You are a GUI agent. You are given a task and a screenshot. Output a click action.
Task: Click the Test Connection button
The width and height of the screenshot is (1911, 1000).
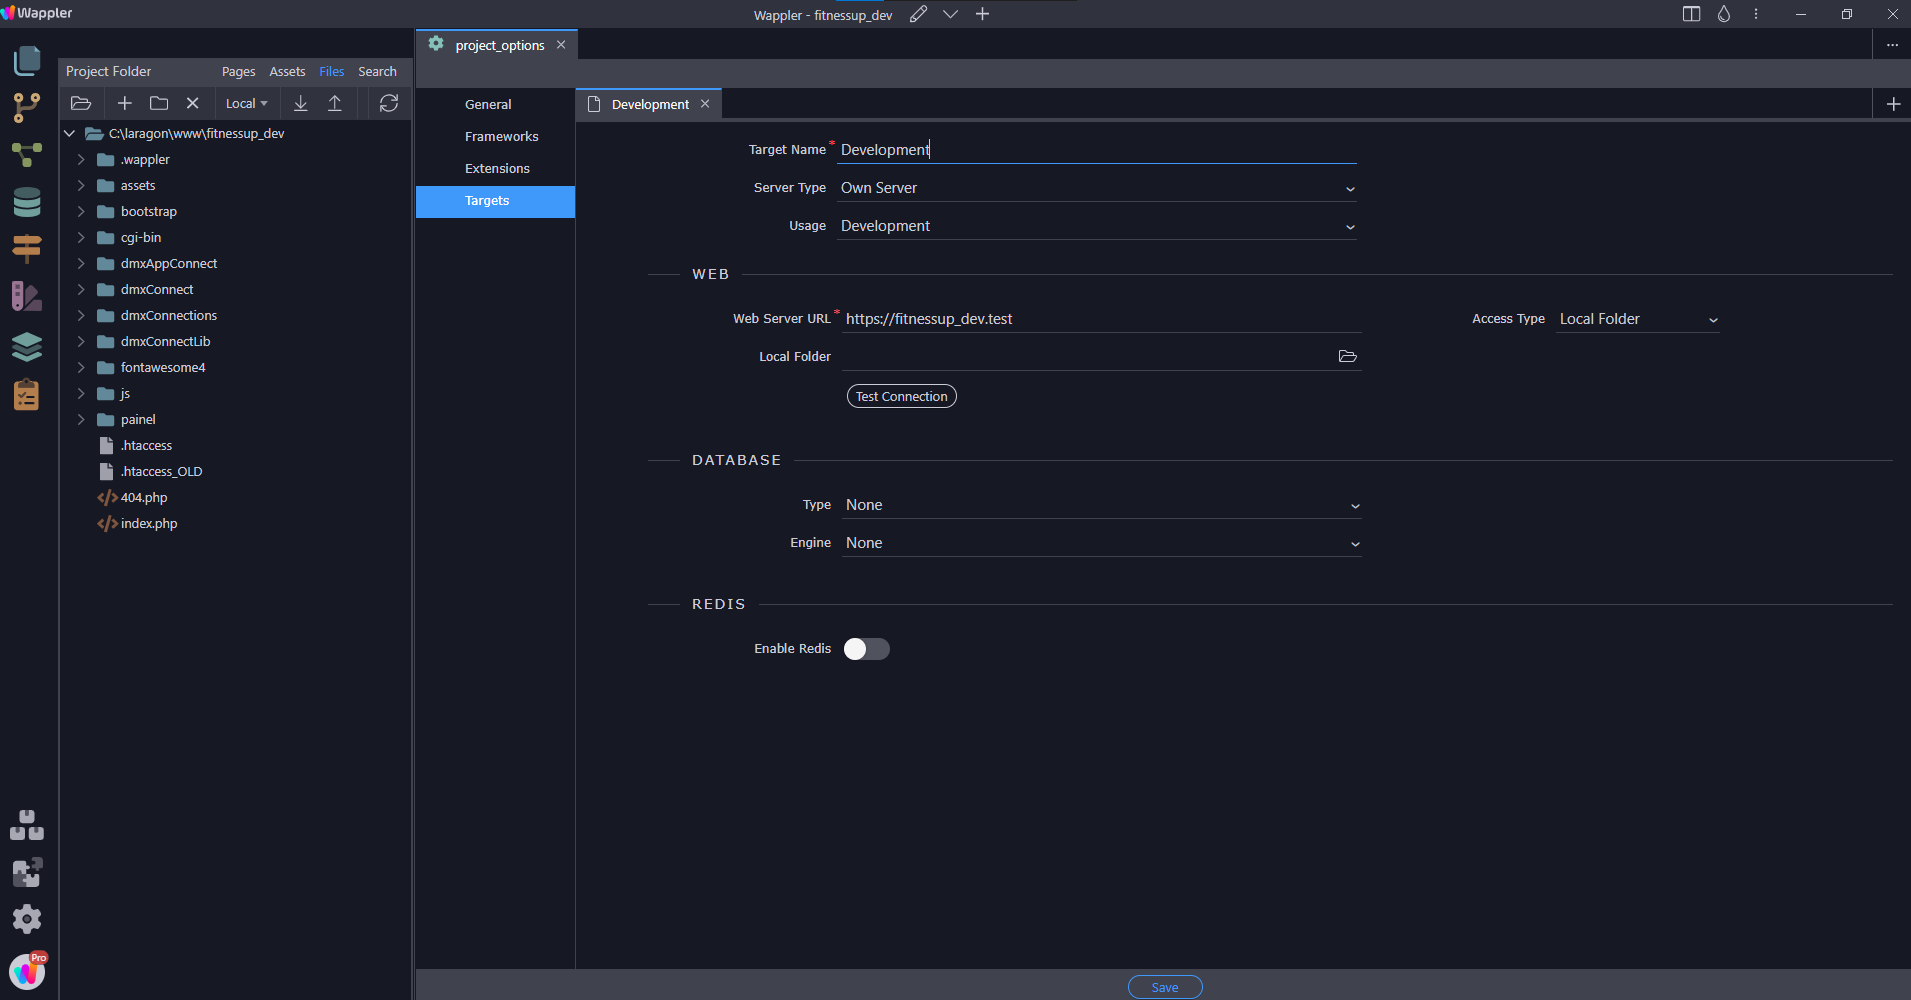click(900, 396)
